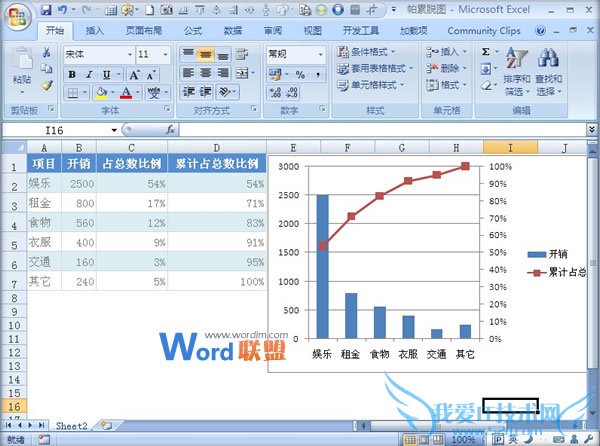The height and width of the screenshot is (446, 600).
Task: Apply comma style
Action: [x=318, y=75]
